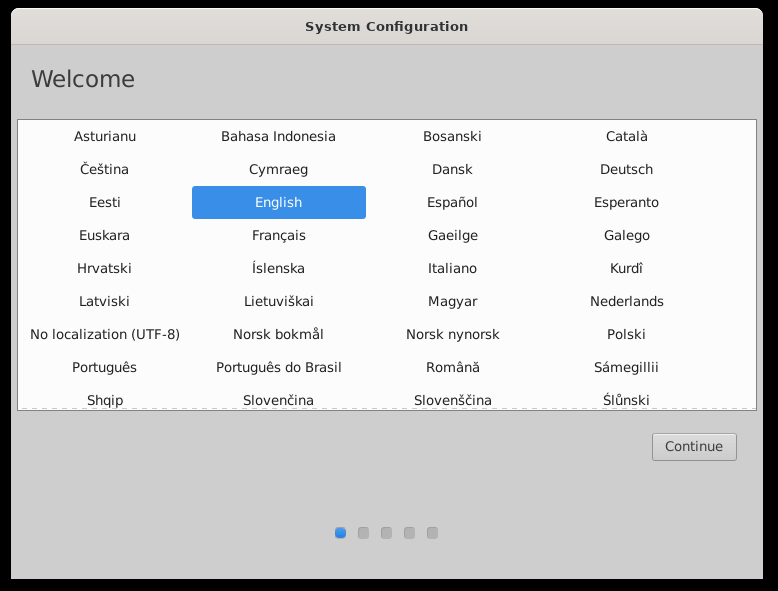Select Polski as system language
Image resolution: width=778 pixels, height=591 pixels.
(626, 334)
